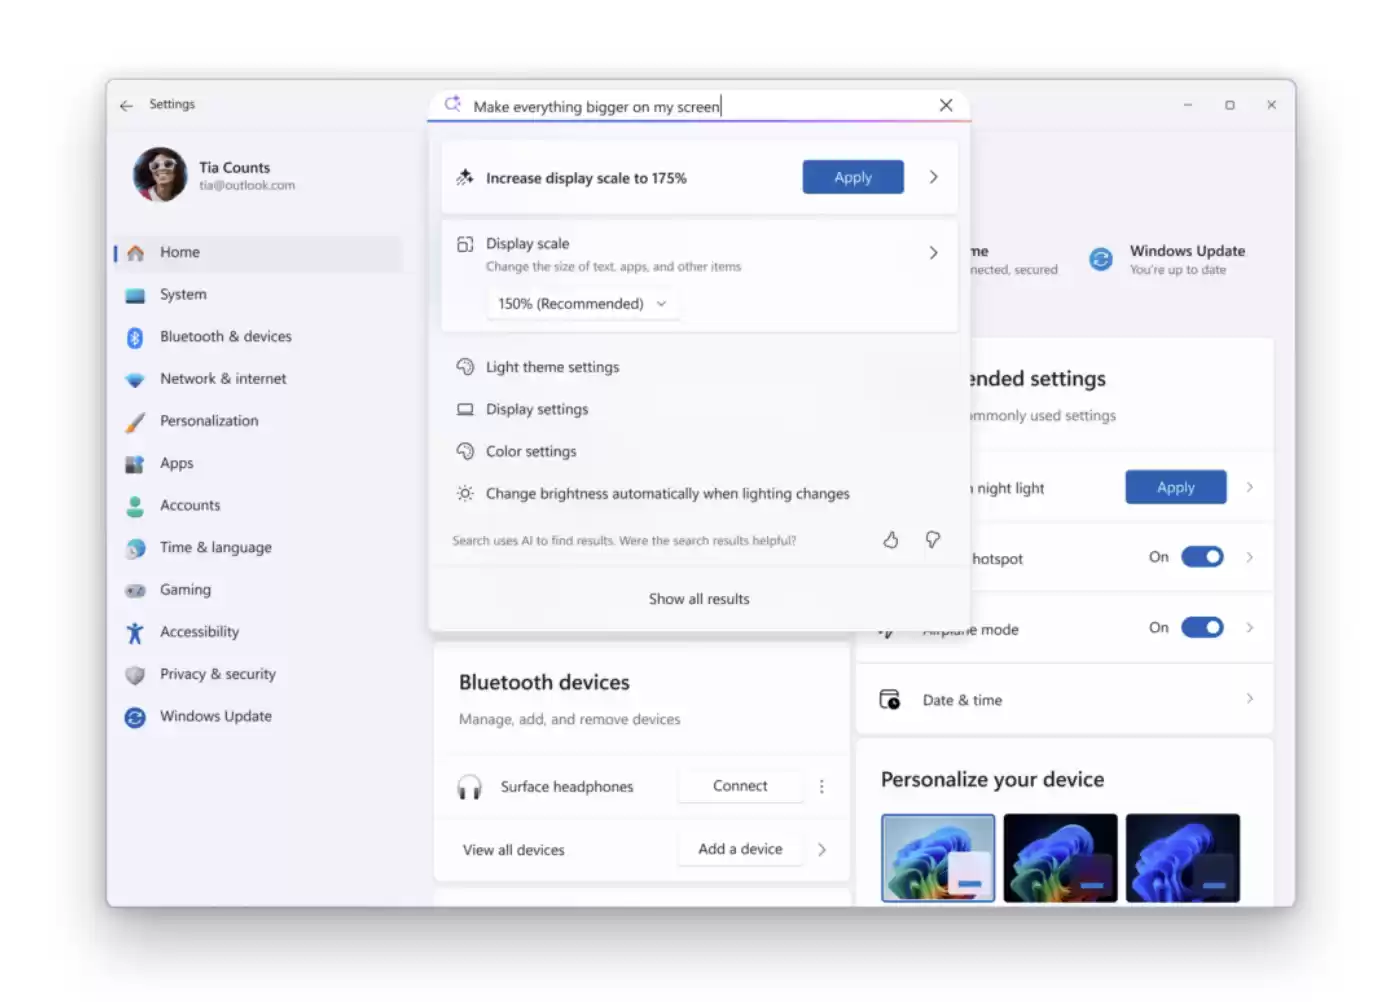Click the Accessibility figure icon in sidebar
The width and height of the screenshot is (1400, 1002).
pos(135,633)
